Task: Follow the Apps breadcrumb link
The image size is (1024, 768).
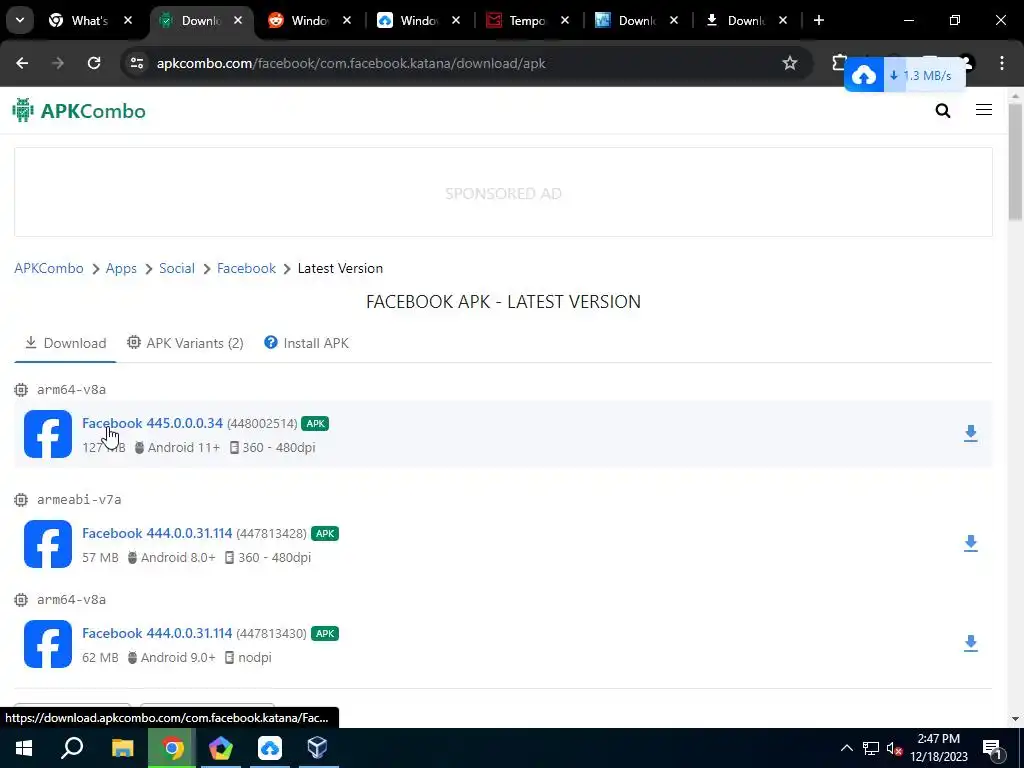Action: (121, 268)
